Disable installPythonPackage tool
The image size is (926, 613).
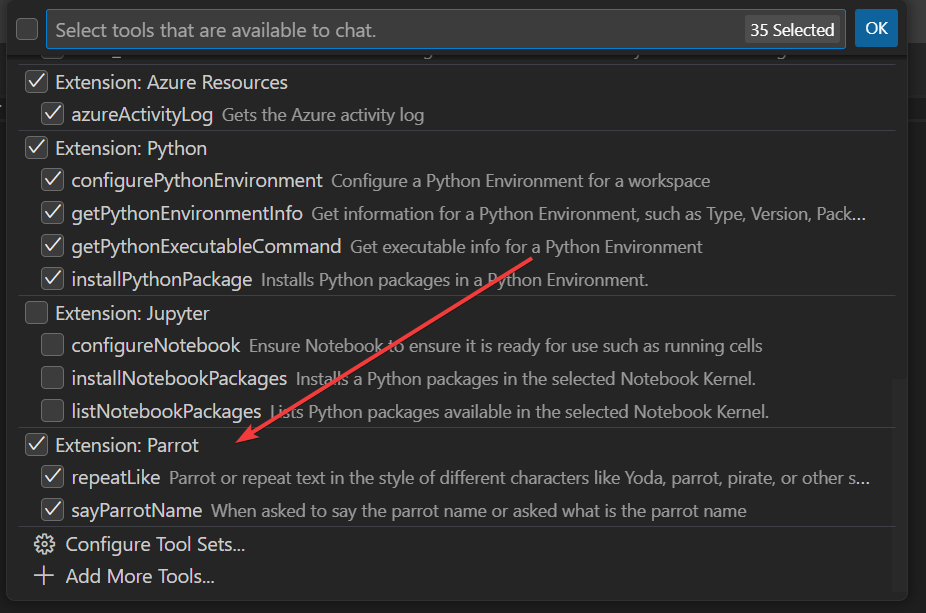pos(52,279)
